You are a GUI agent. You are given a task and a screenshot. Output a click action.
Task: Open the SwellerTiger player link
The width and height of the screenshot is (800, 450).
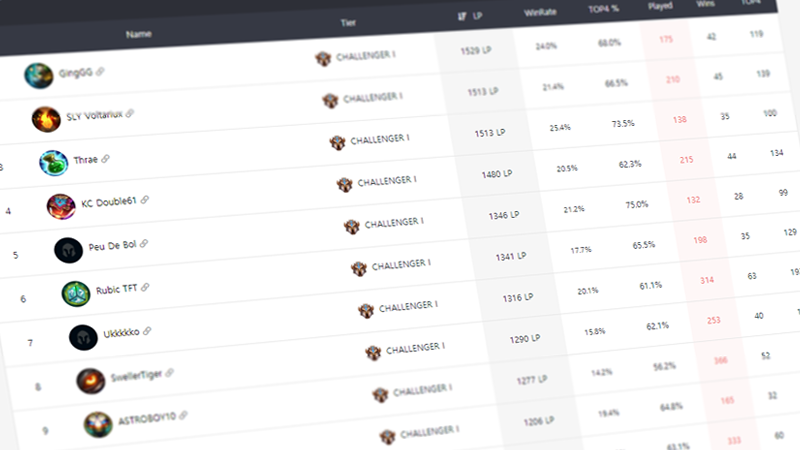[x=136, y=376]
